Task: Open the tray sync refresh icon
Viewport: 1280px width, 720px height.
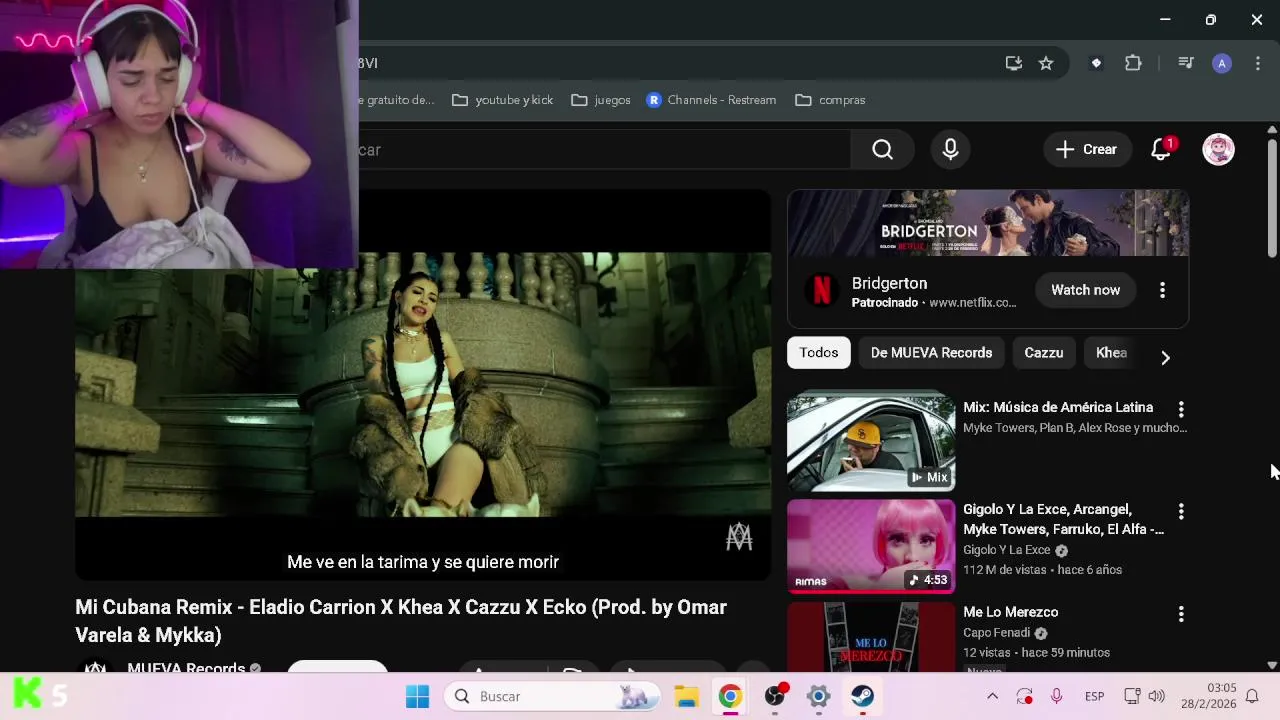Action: click(x=1024, y=696)
